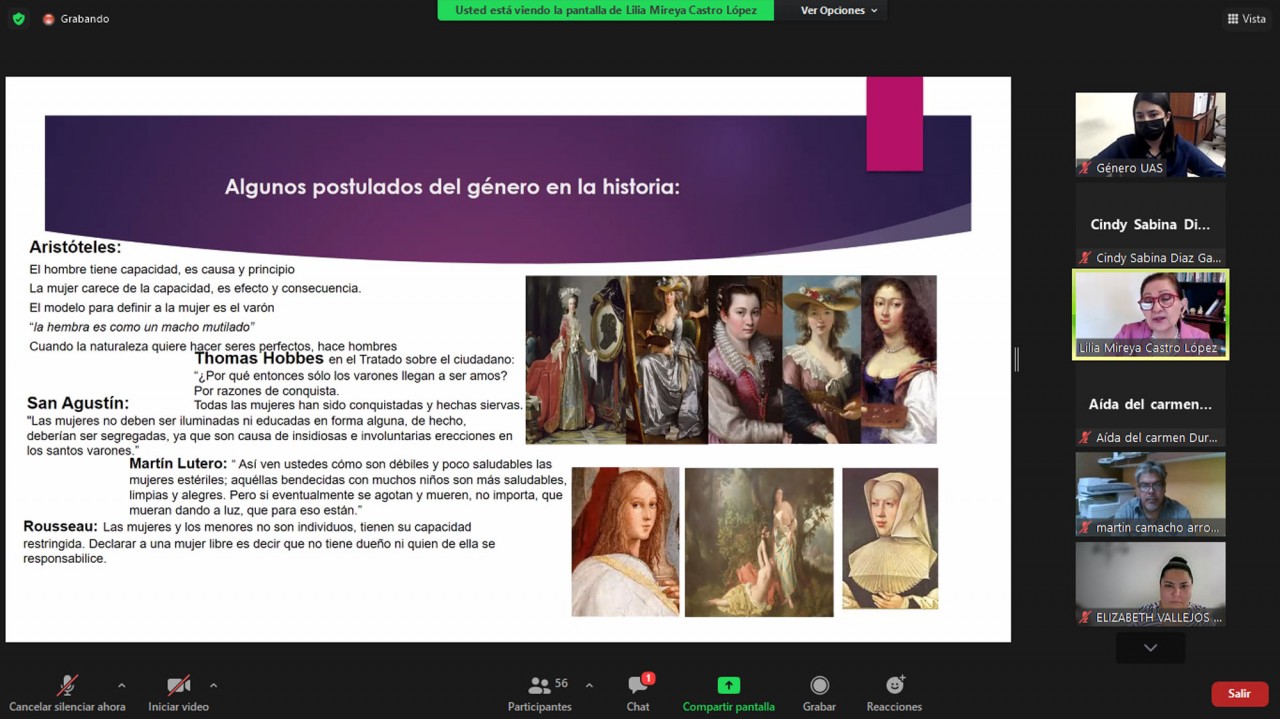Click the red-haired portrait painting
The width and height of the screenshot is (1280, 719).
click(625, 541)
